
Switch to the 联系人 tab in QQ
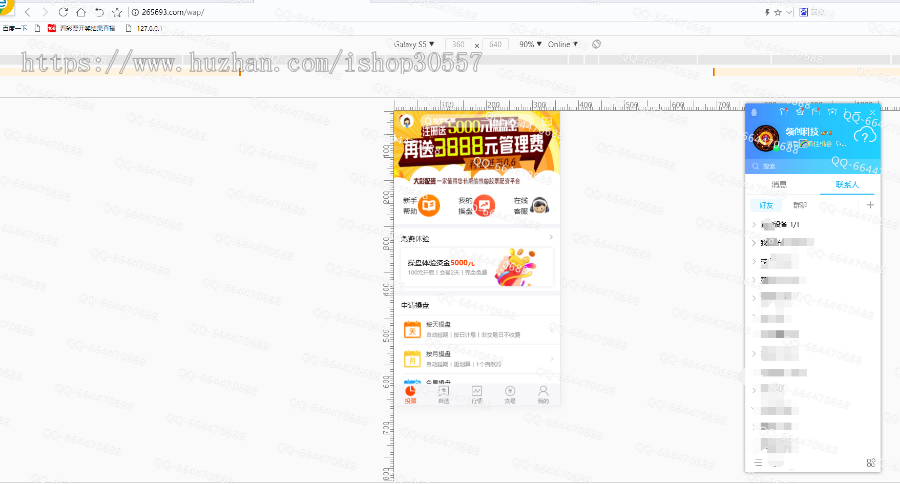(846, 185)
